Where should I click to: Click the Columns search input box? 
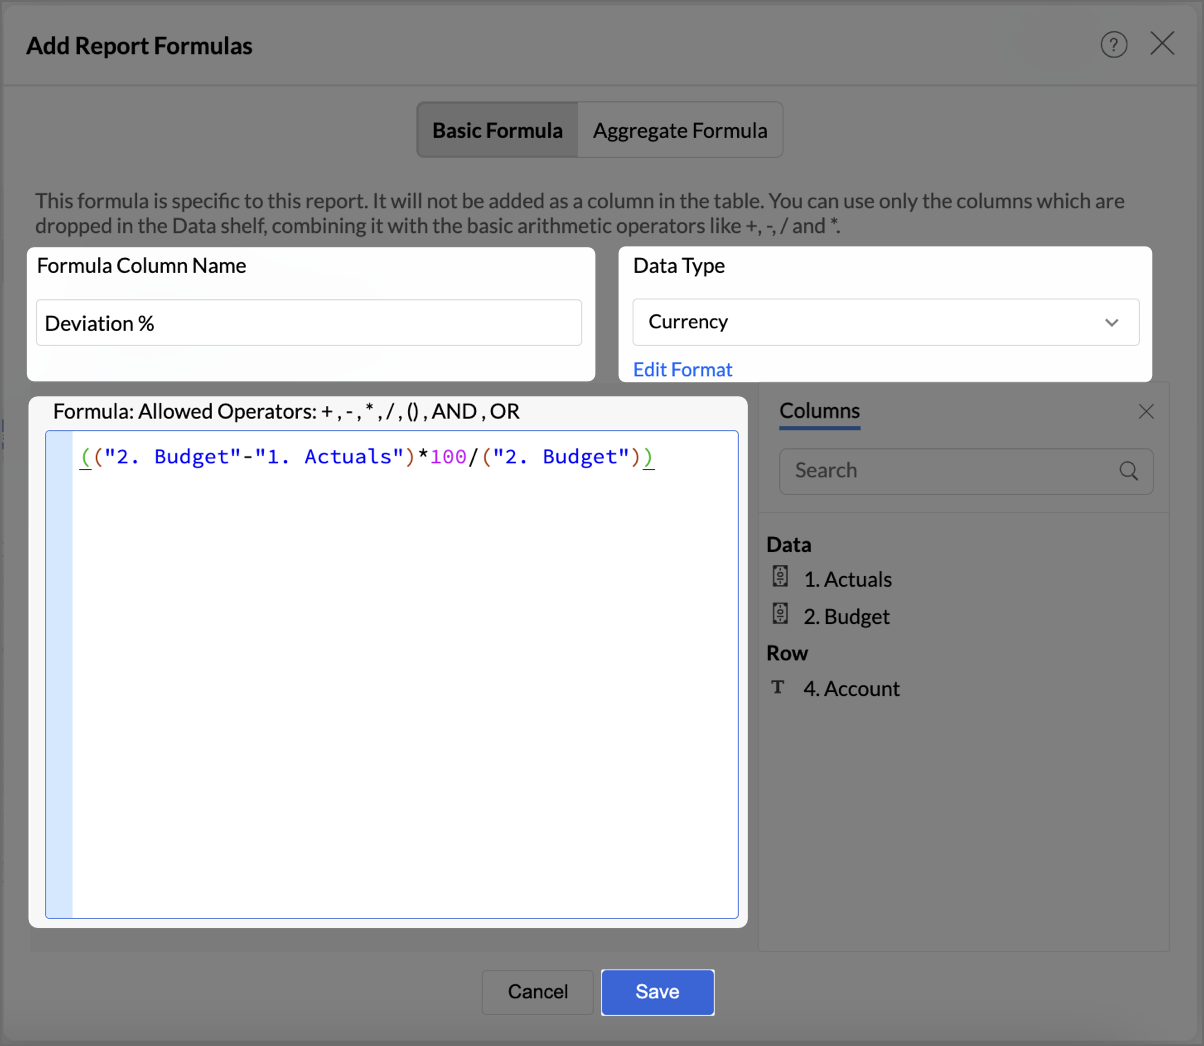pos(950,471)
